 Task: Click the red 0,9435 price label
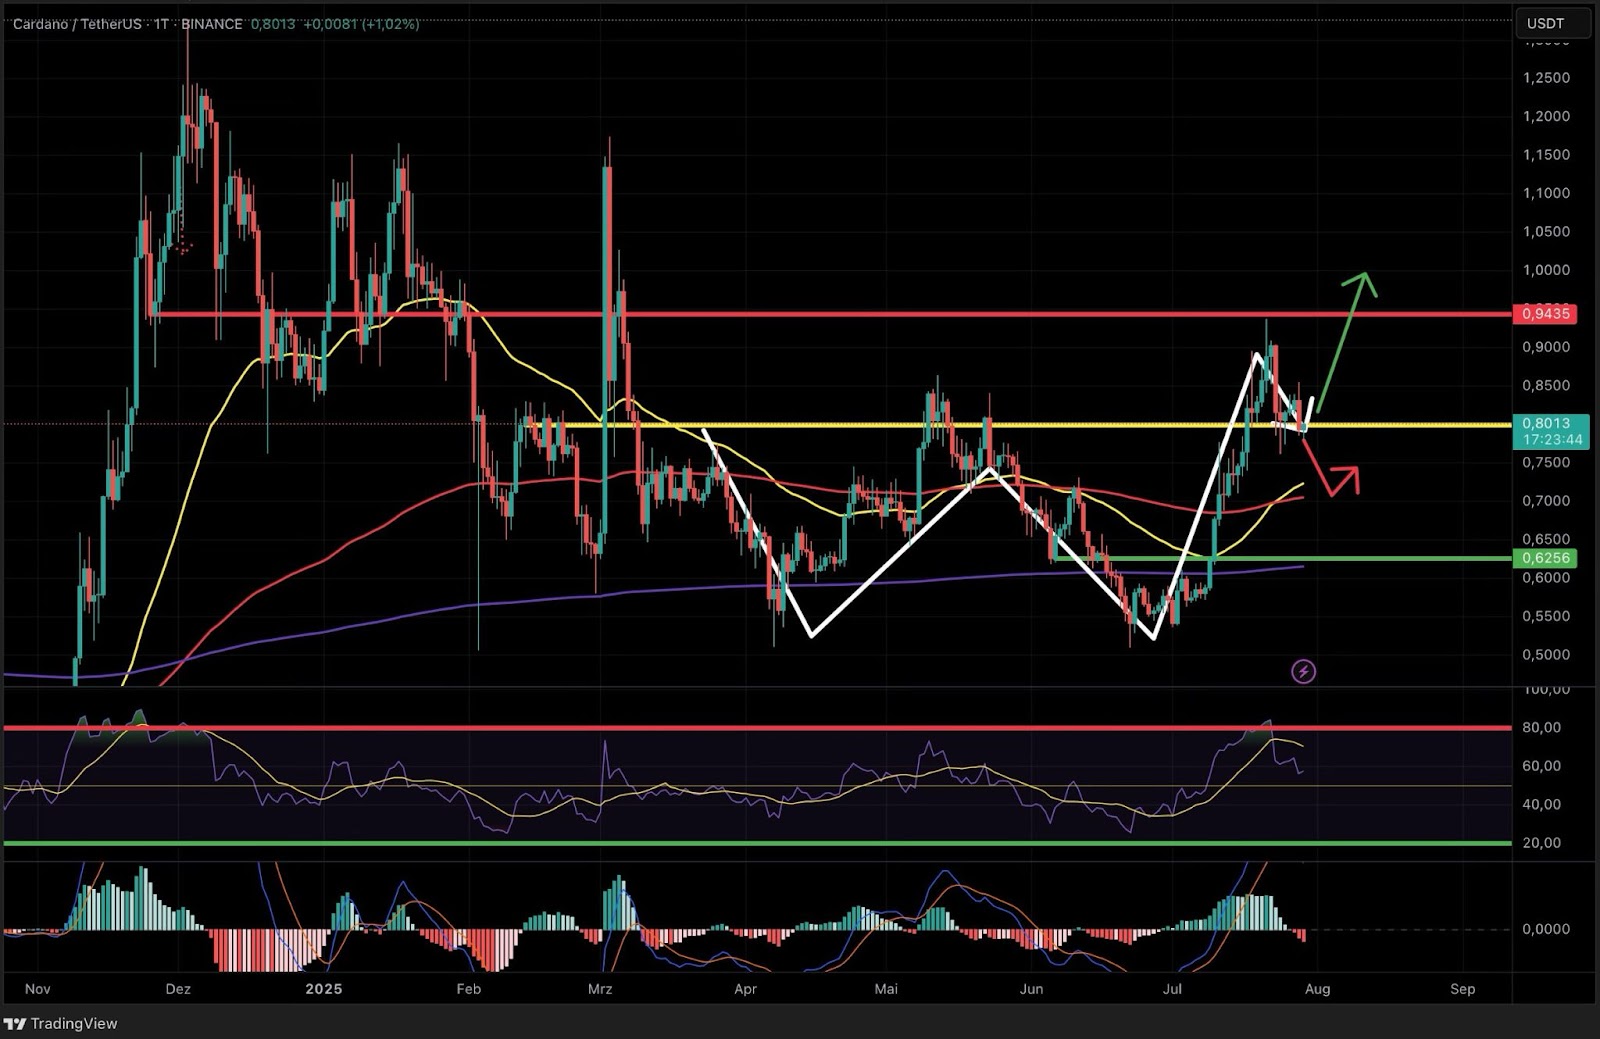tap(1545, 314)
